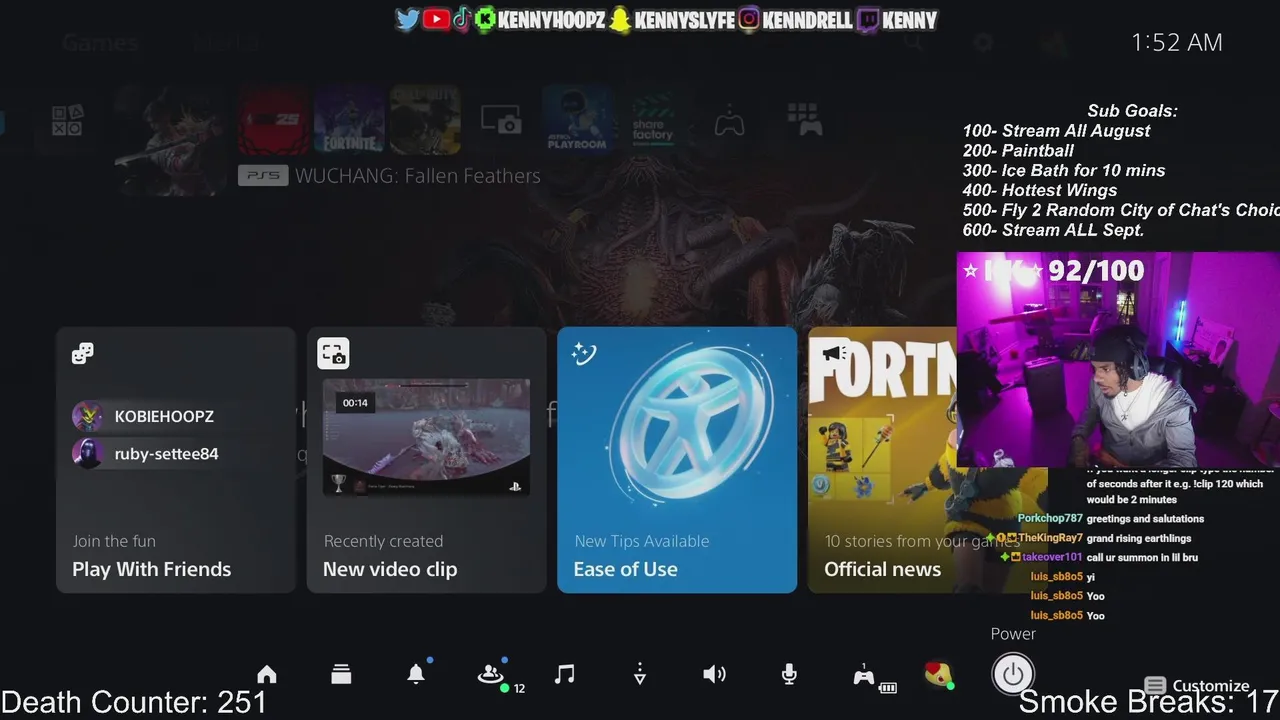Image resolution: width=1280 pixels, height=720 pixels.
Task: Open Customize for the control center
Action: click(1197, 686)
